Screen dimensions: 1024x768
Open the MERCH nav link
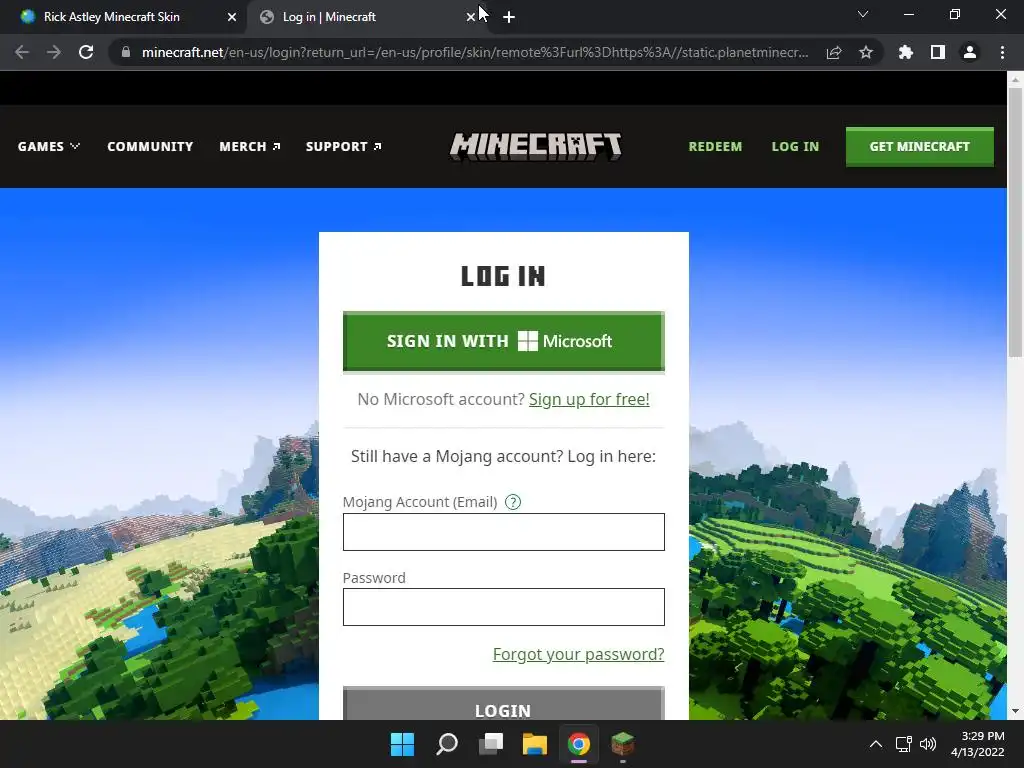(x=249, y=146)
